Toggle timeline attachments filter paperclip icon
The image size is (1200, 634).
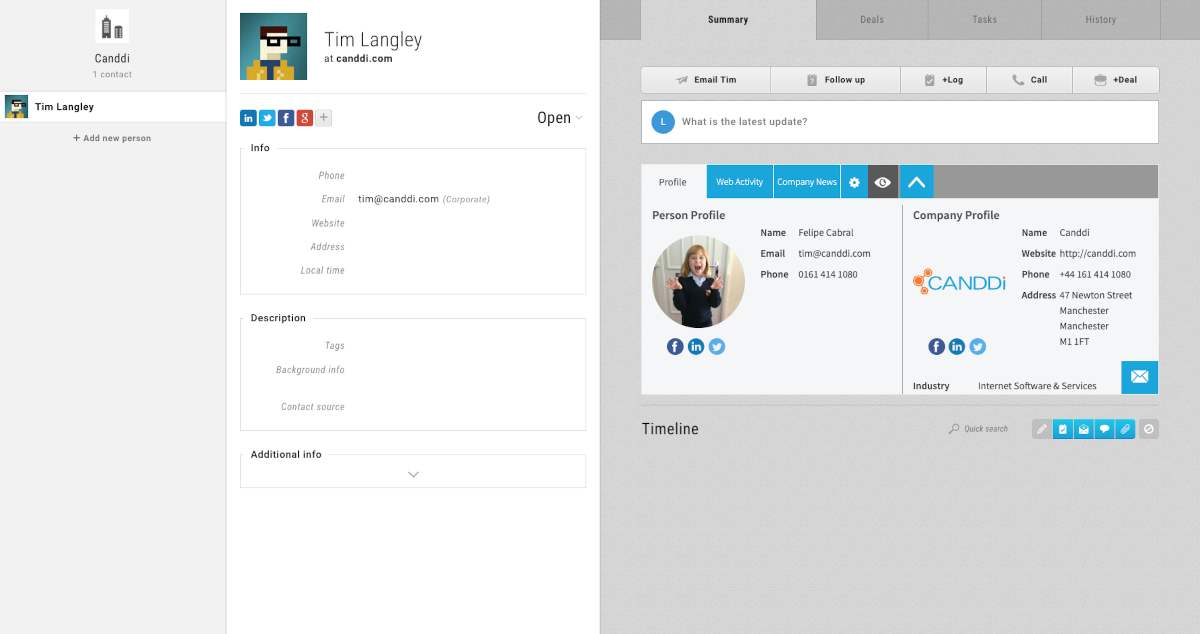click(x=1126, y=429)
